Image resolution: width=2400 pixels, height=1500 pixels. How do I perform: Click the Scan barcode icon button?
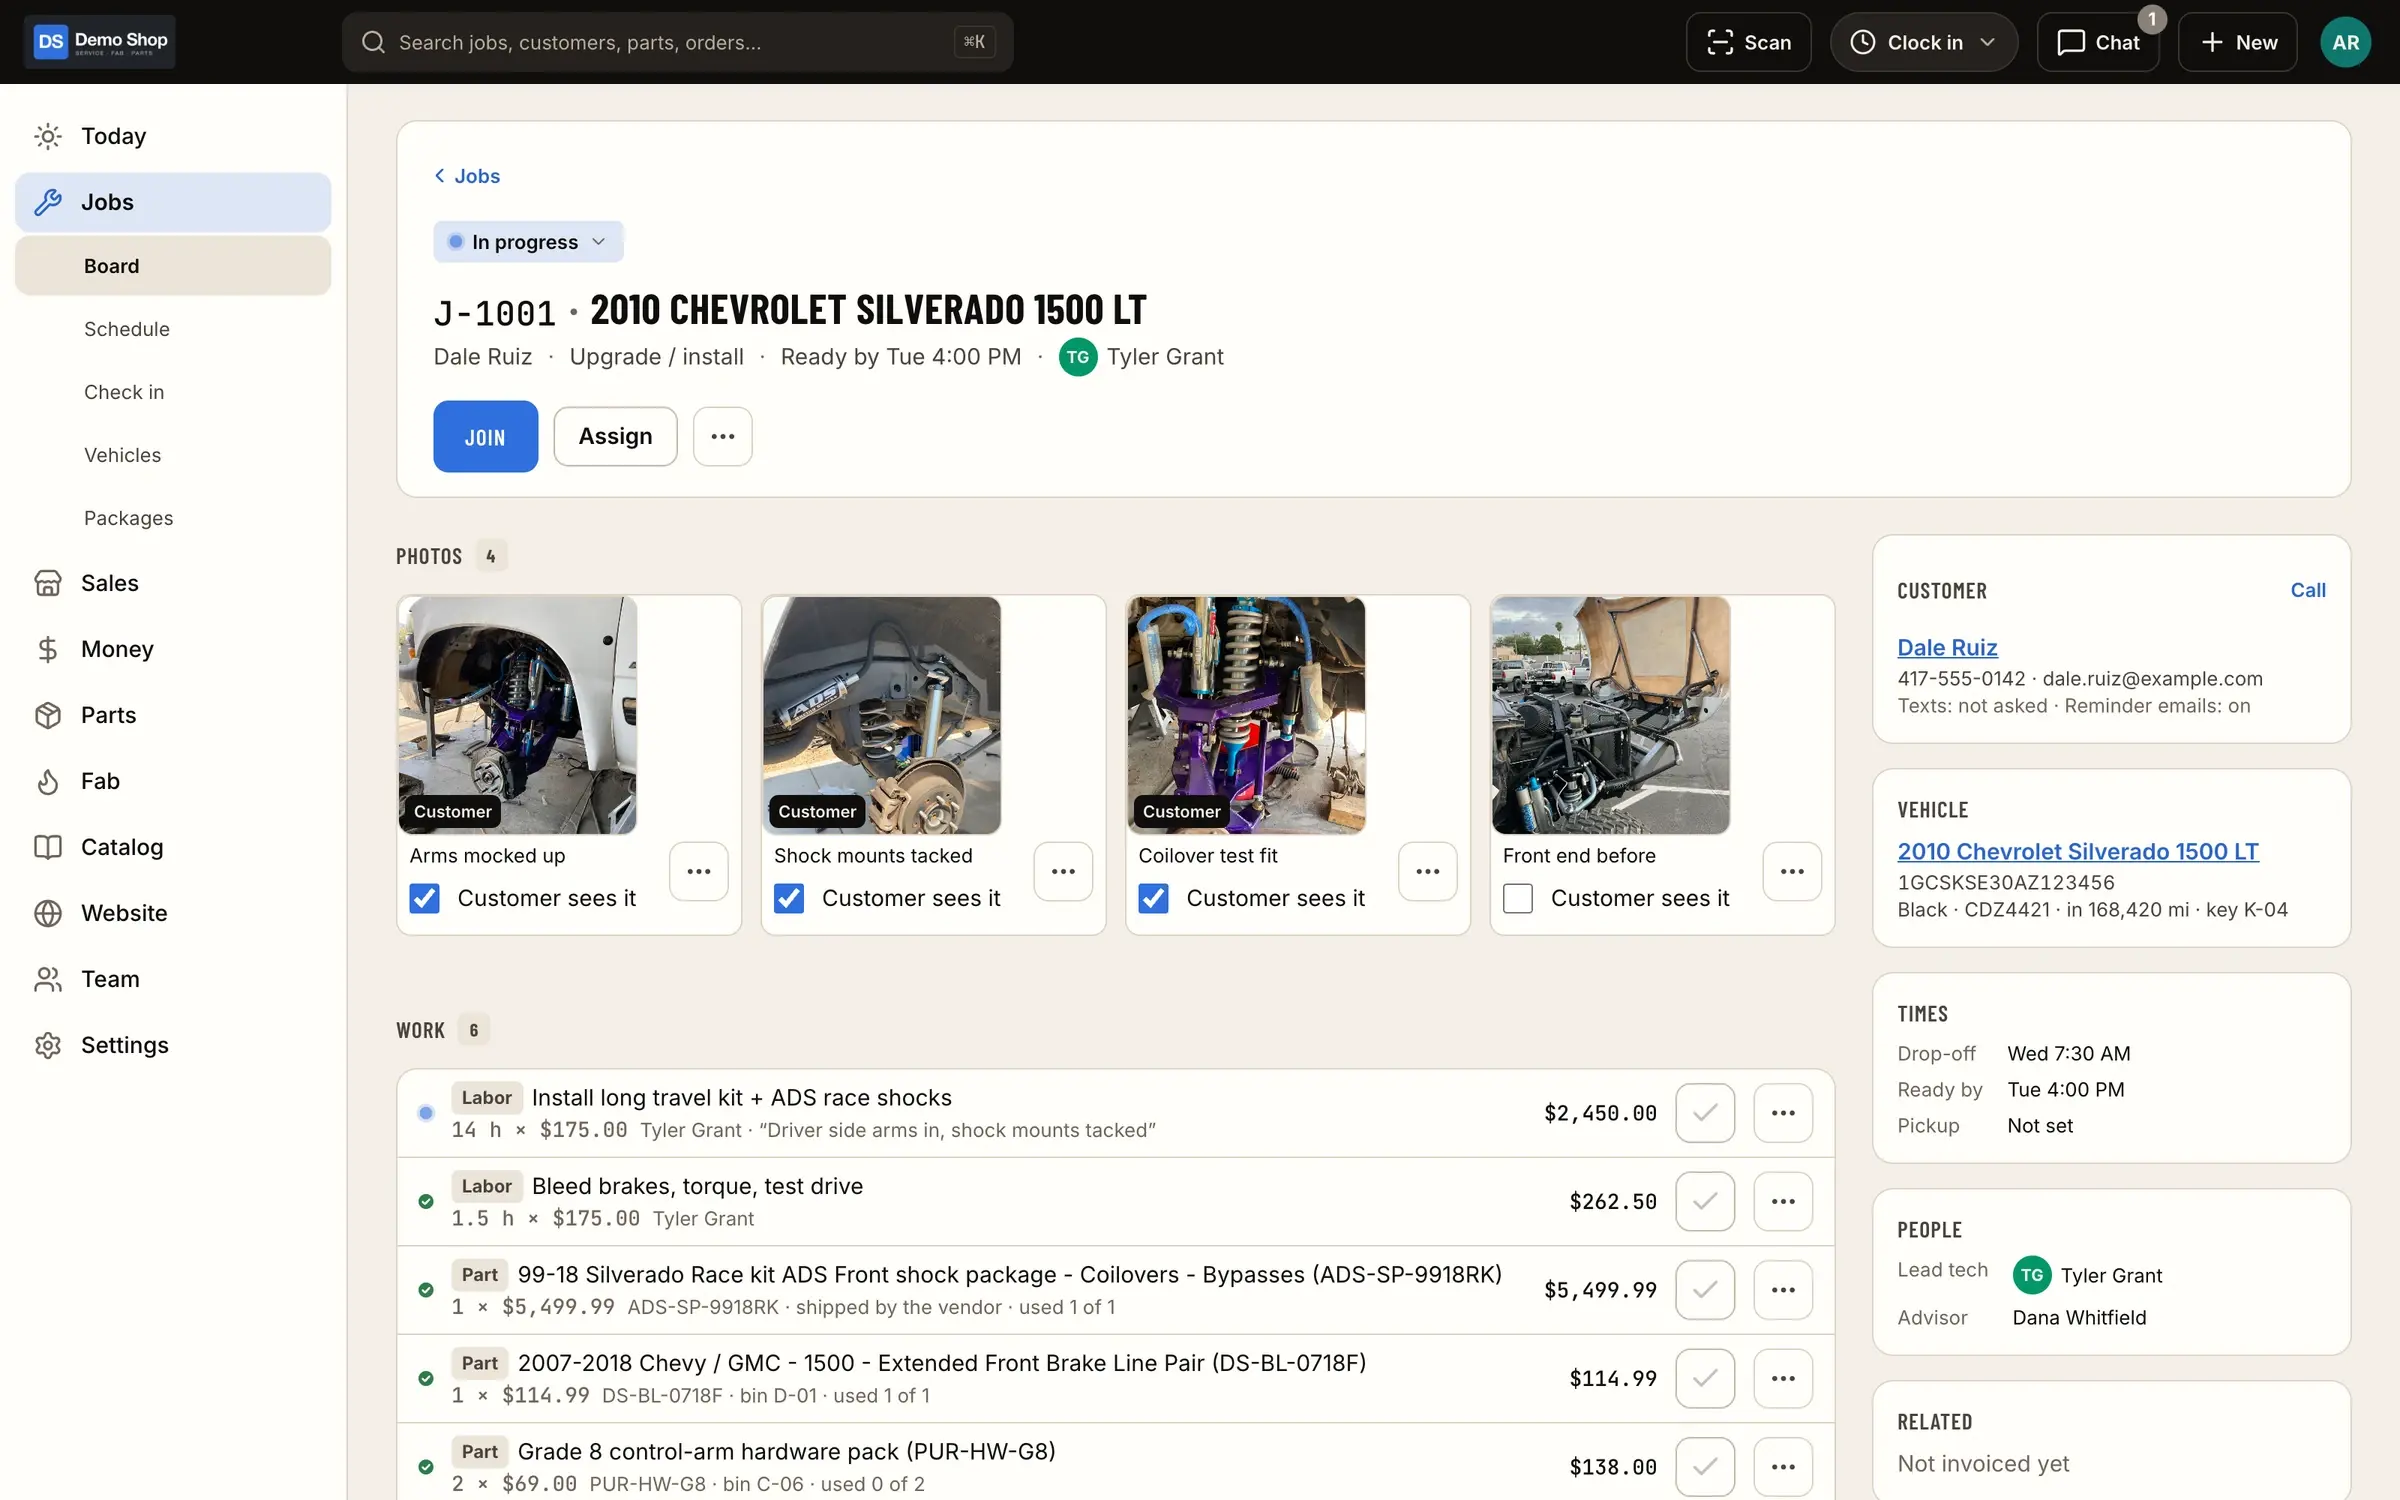tap(1748, 42)
